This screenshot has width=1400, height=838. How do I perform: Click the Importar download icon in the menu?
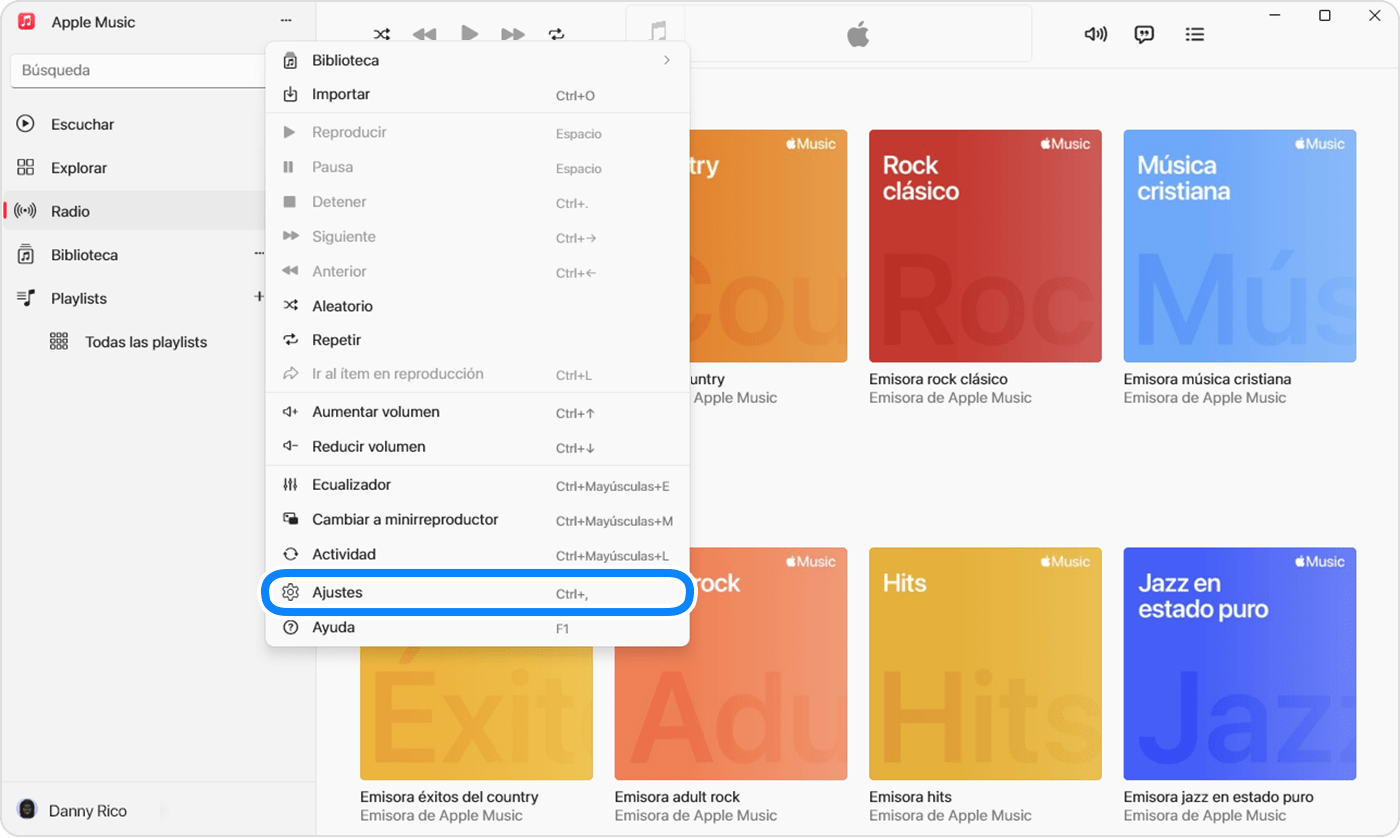[x=291, y=95]
